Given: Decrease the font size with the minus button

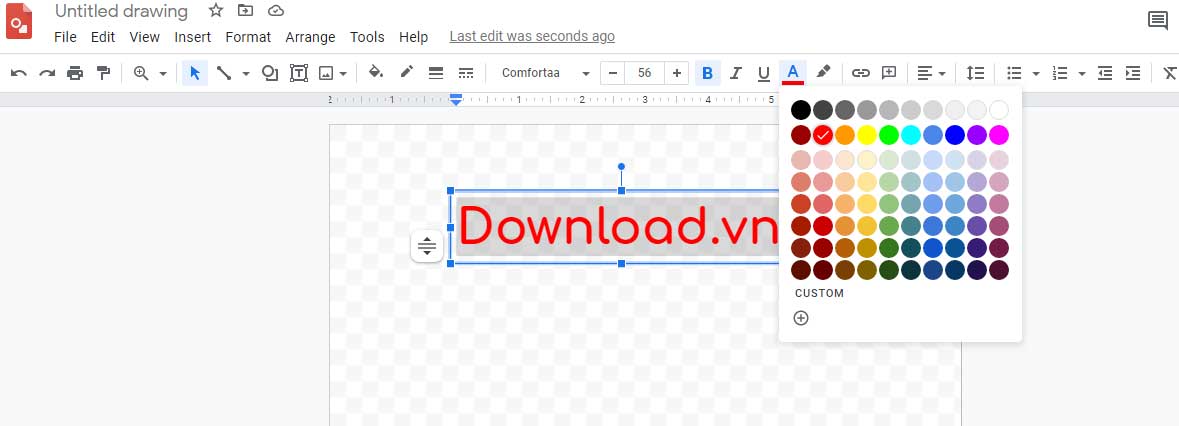Looking at the screenshot, I should click(x=613, y=73).
